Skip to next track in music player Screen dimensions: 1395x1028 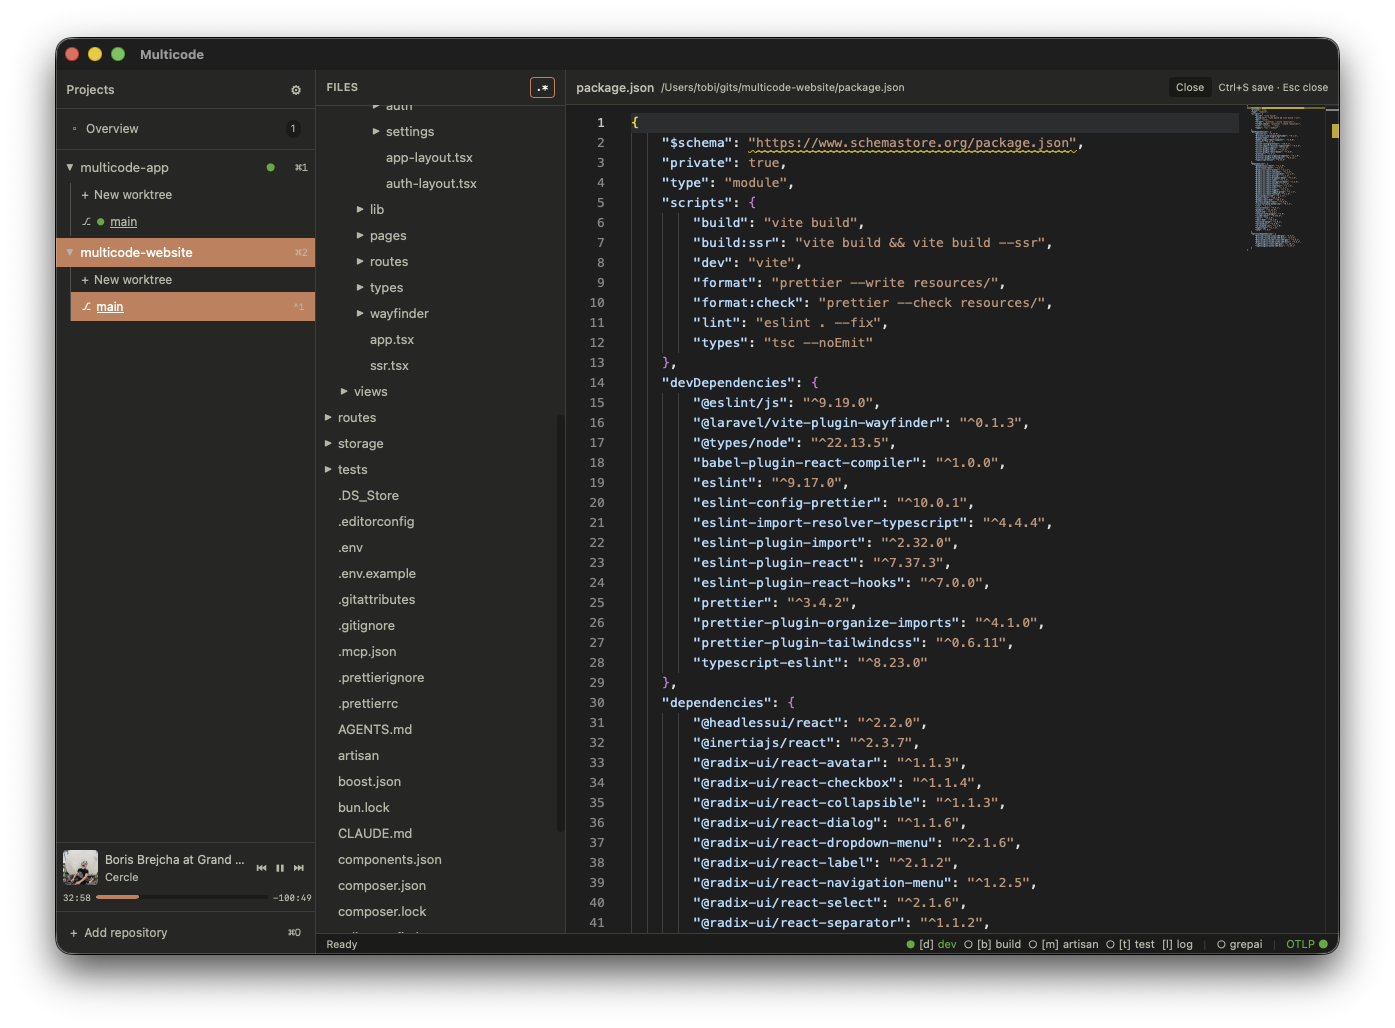[299, 868]
